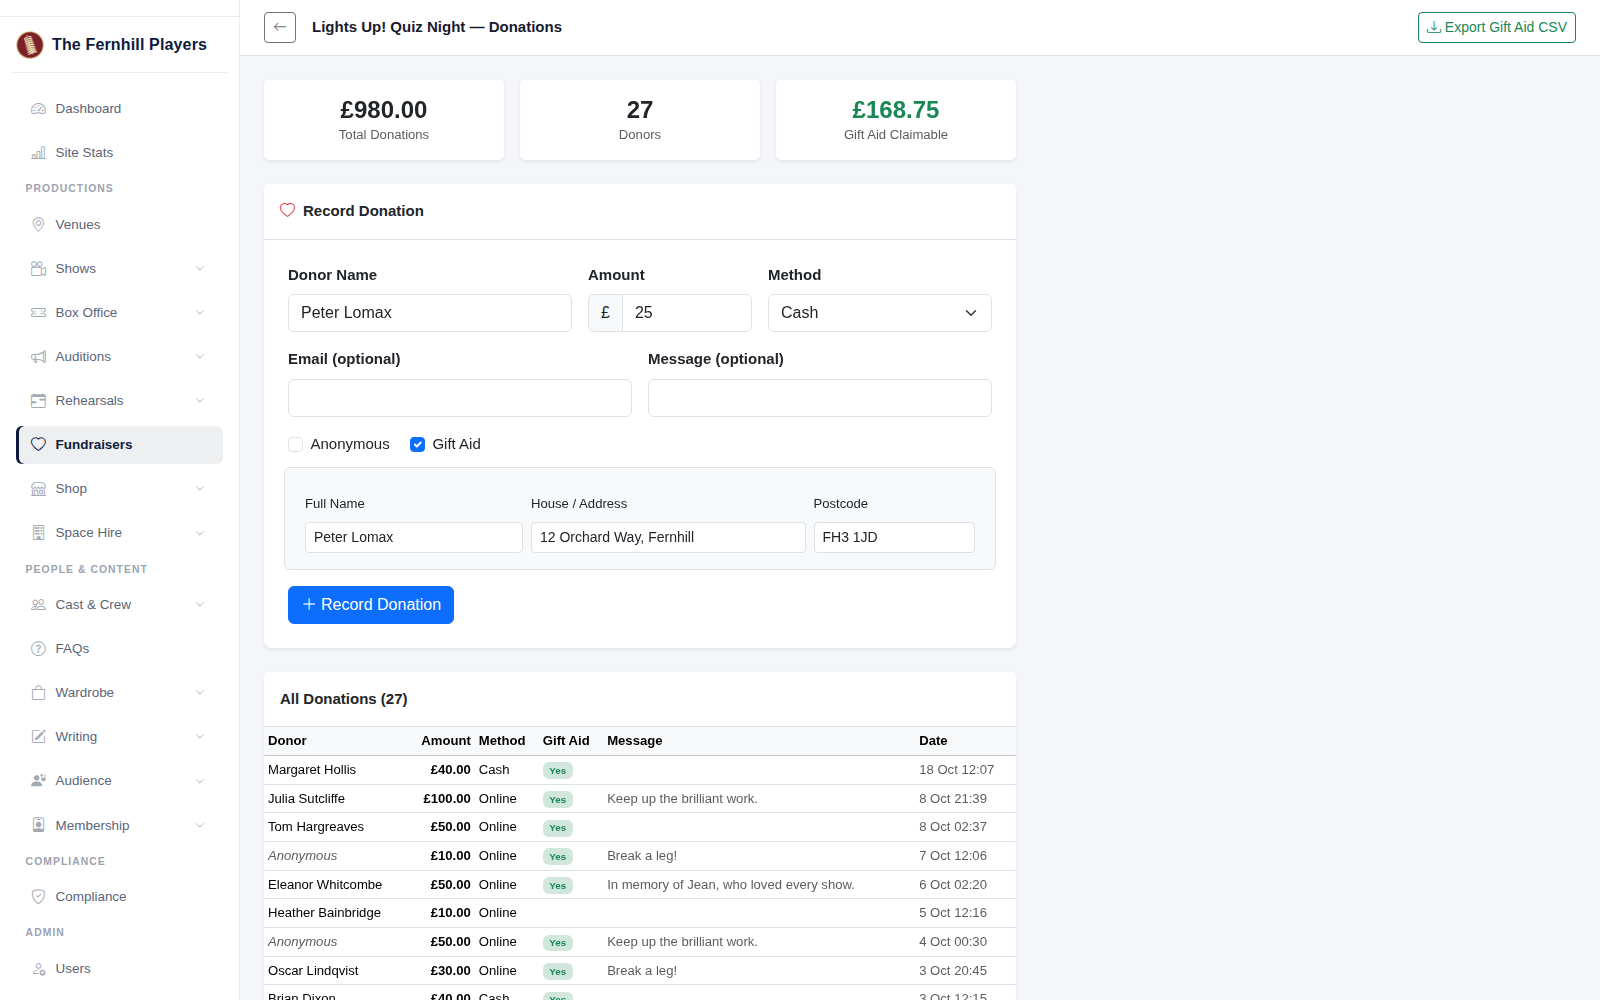Expand the Rehearsals submenu chevron

click(200, 401)
